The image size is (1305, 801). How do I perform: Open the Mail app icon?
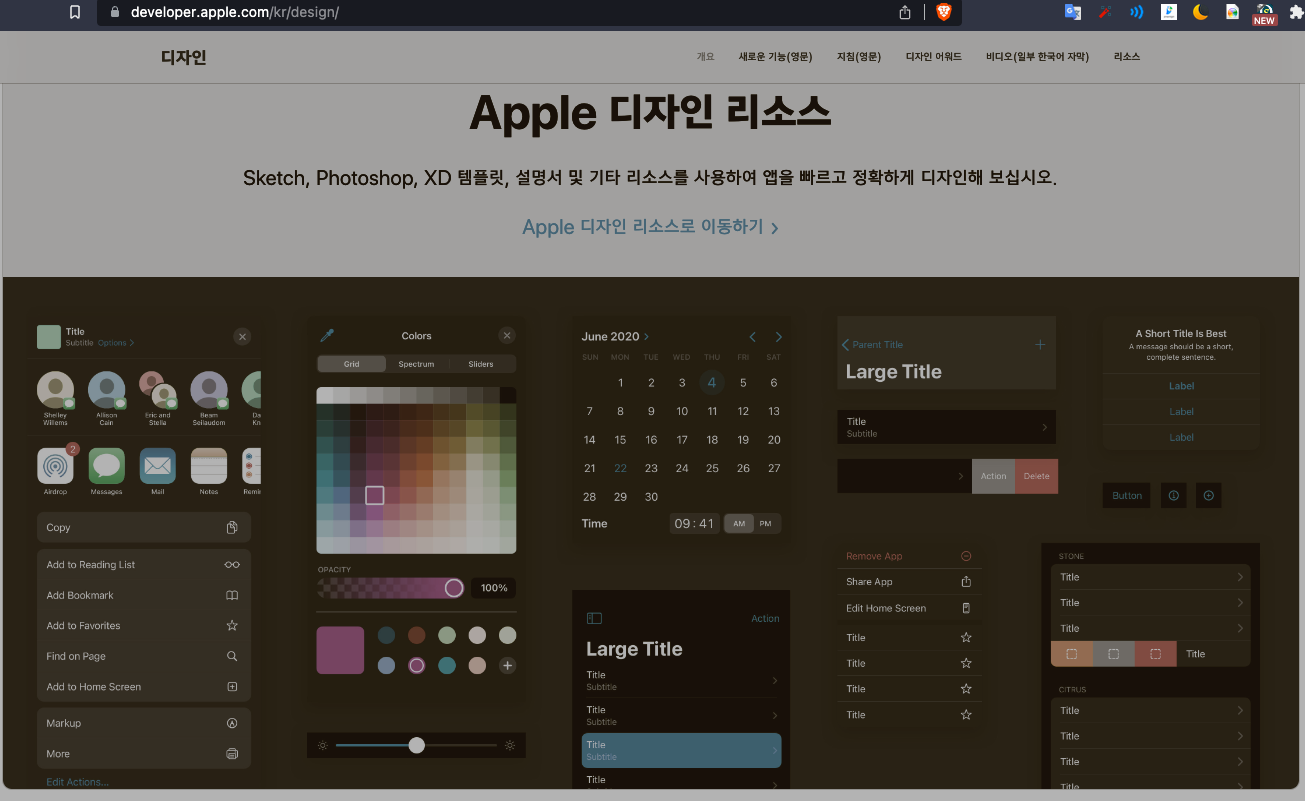(158, 466)
